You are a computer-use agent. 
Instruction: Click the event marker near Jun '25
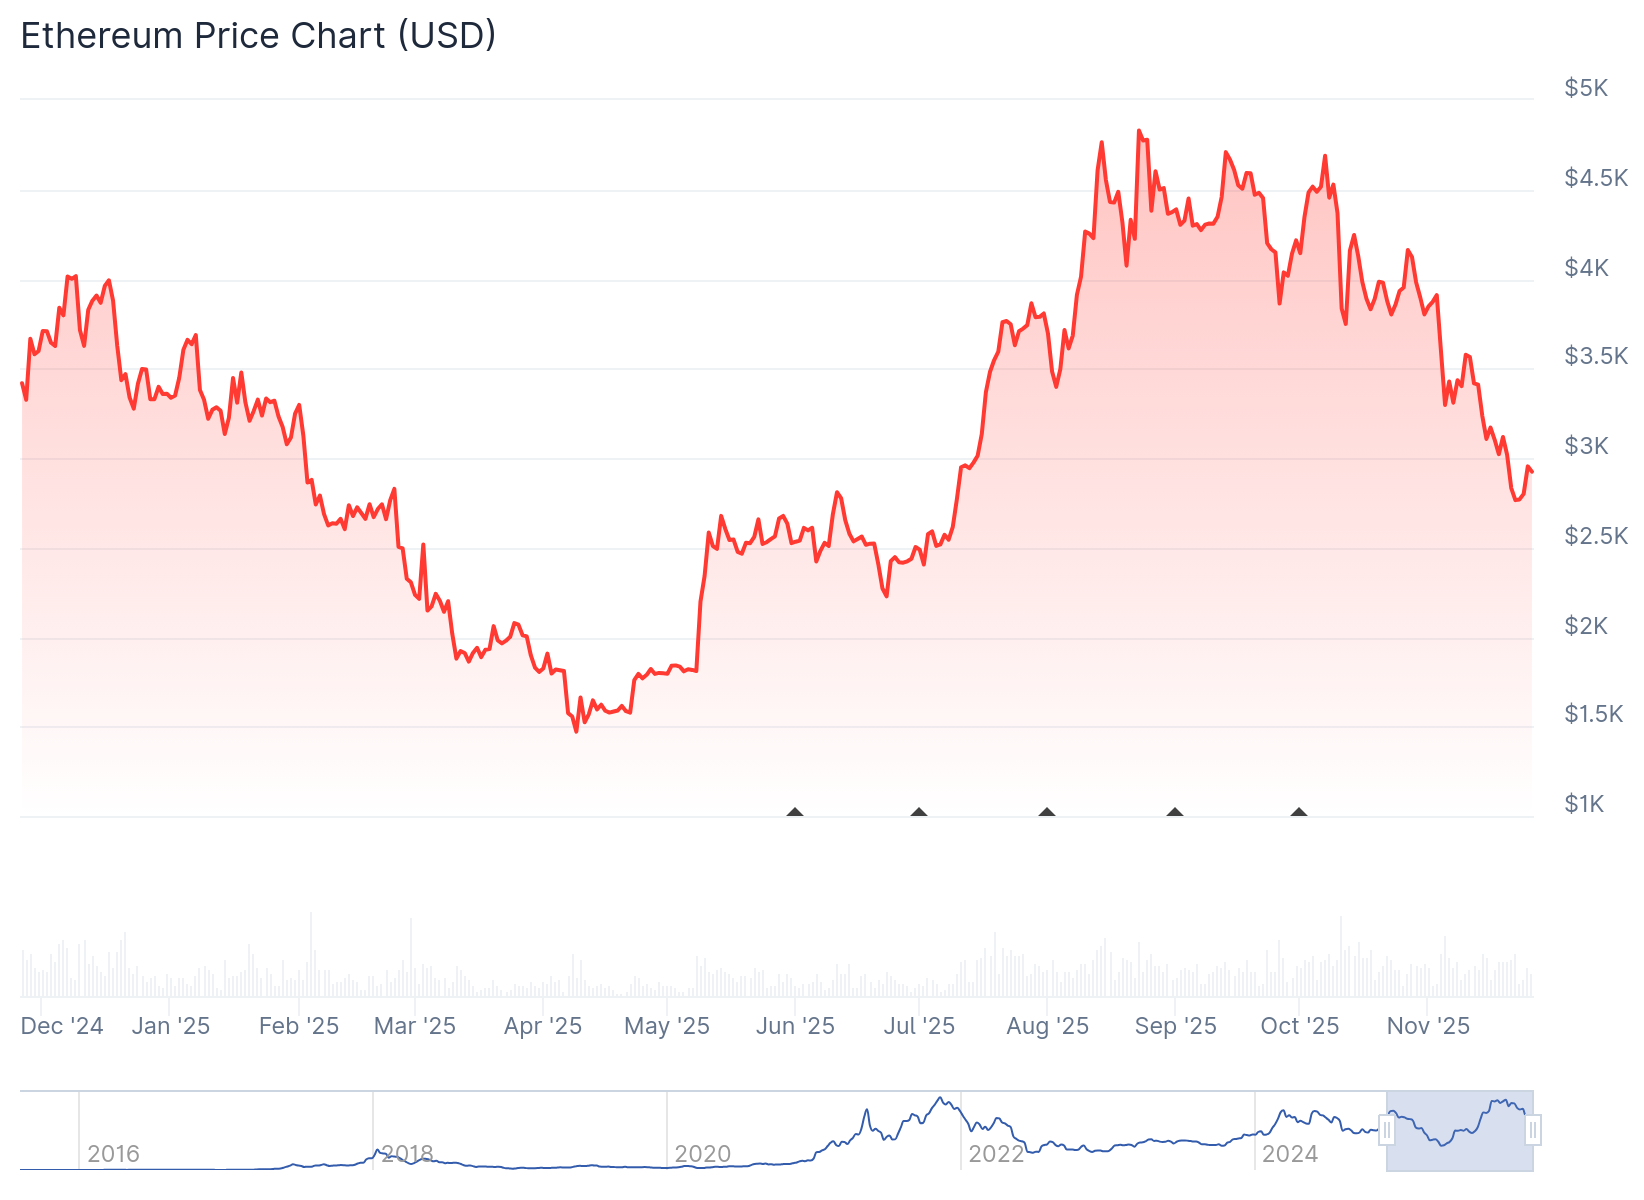(795, 813)
